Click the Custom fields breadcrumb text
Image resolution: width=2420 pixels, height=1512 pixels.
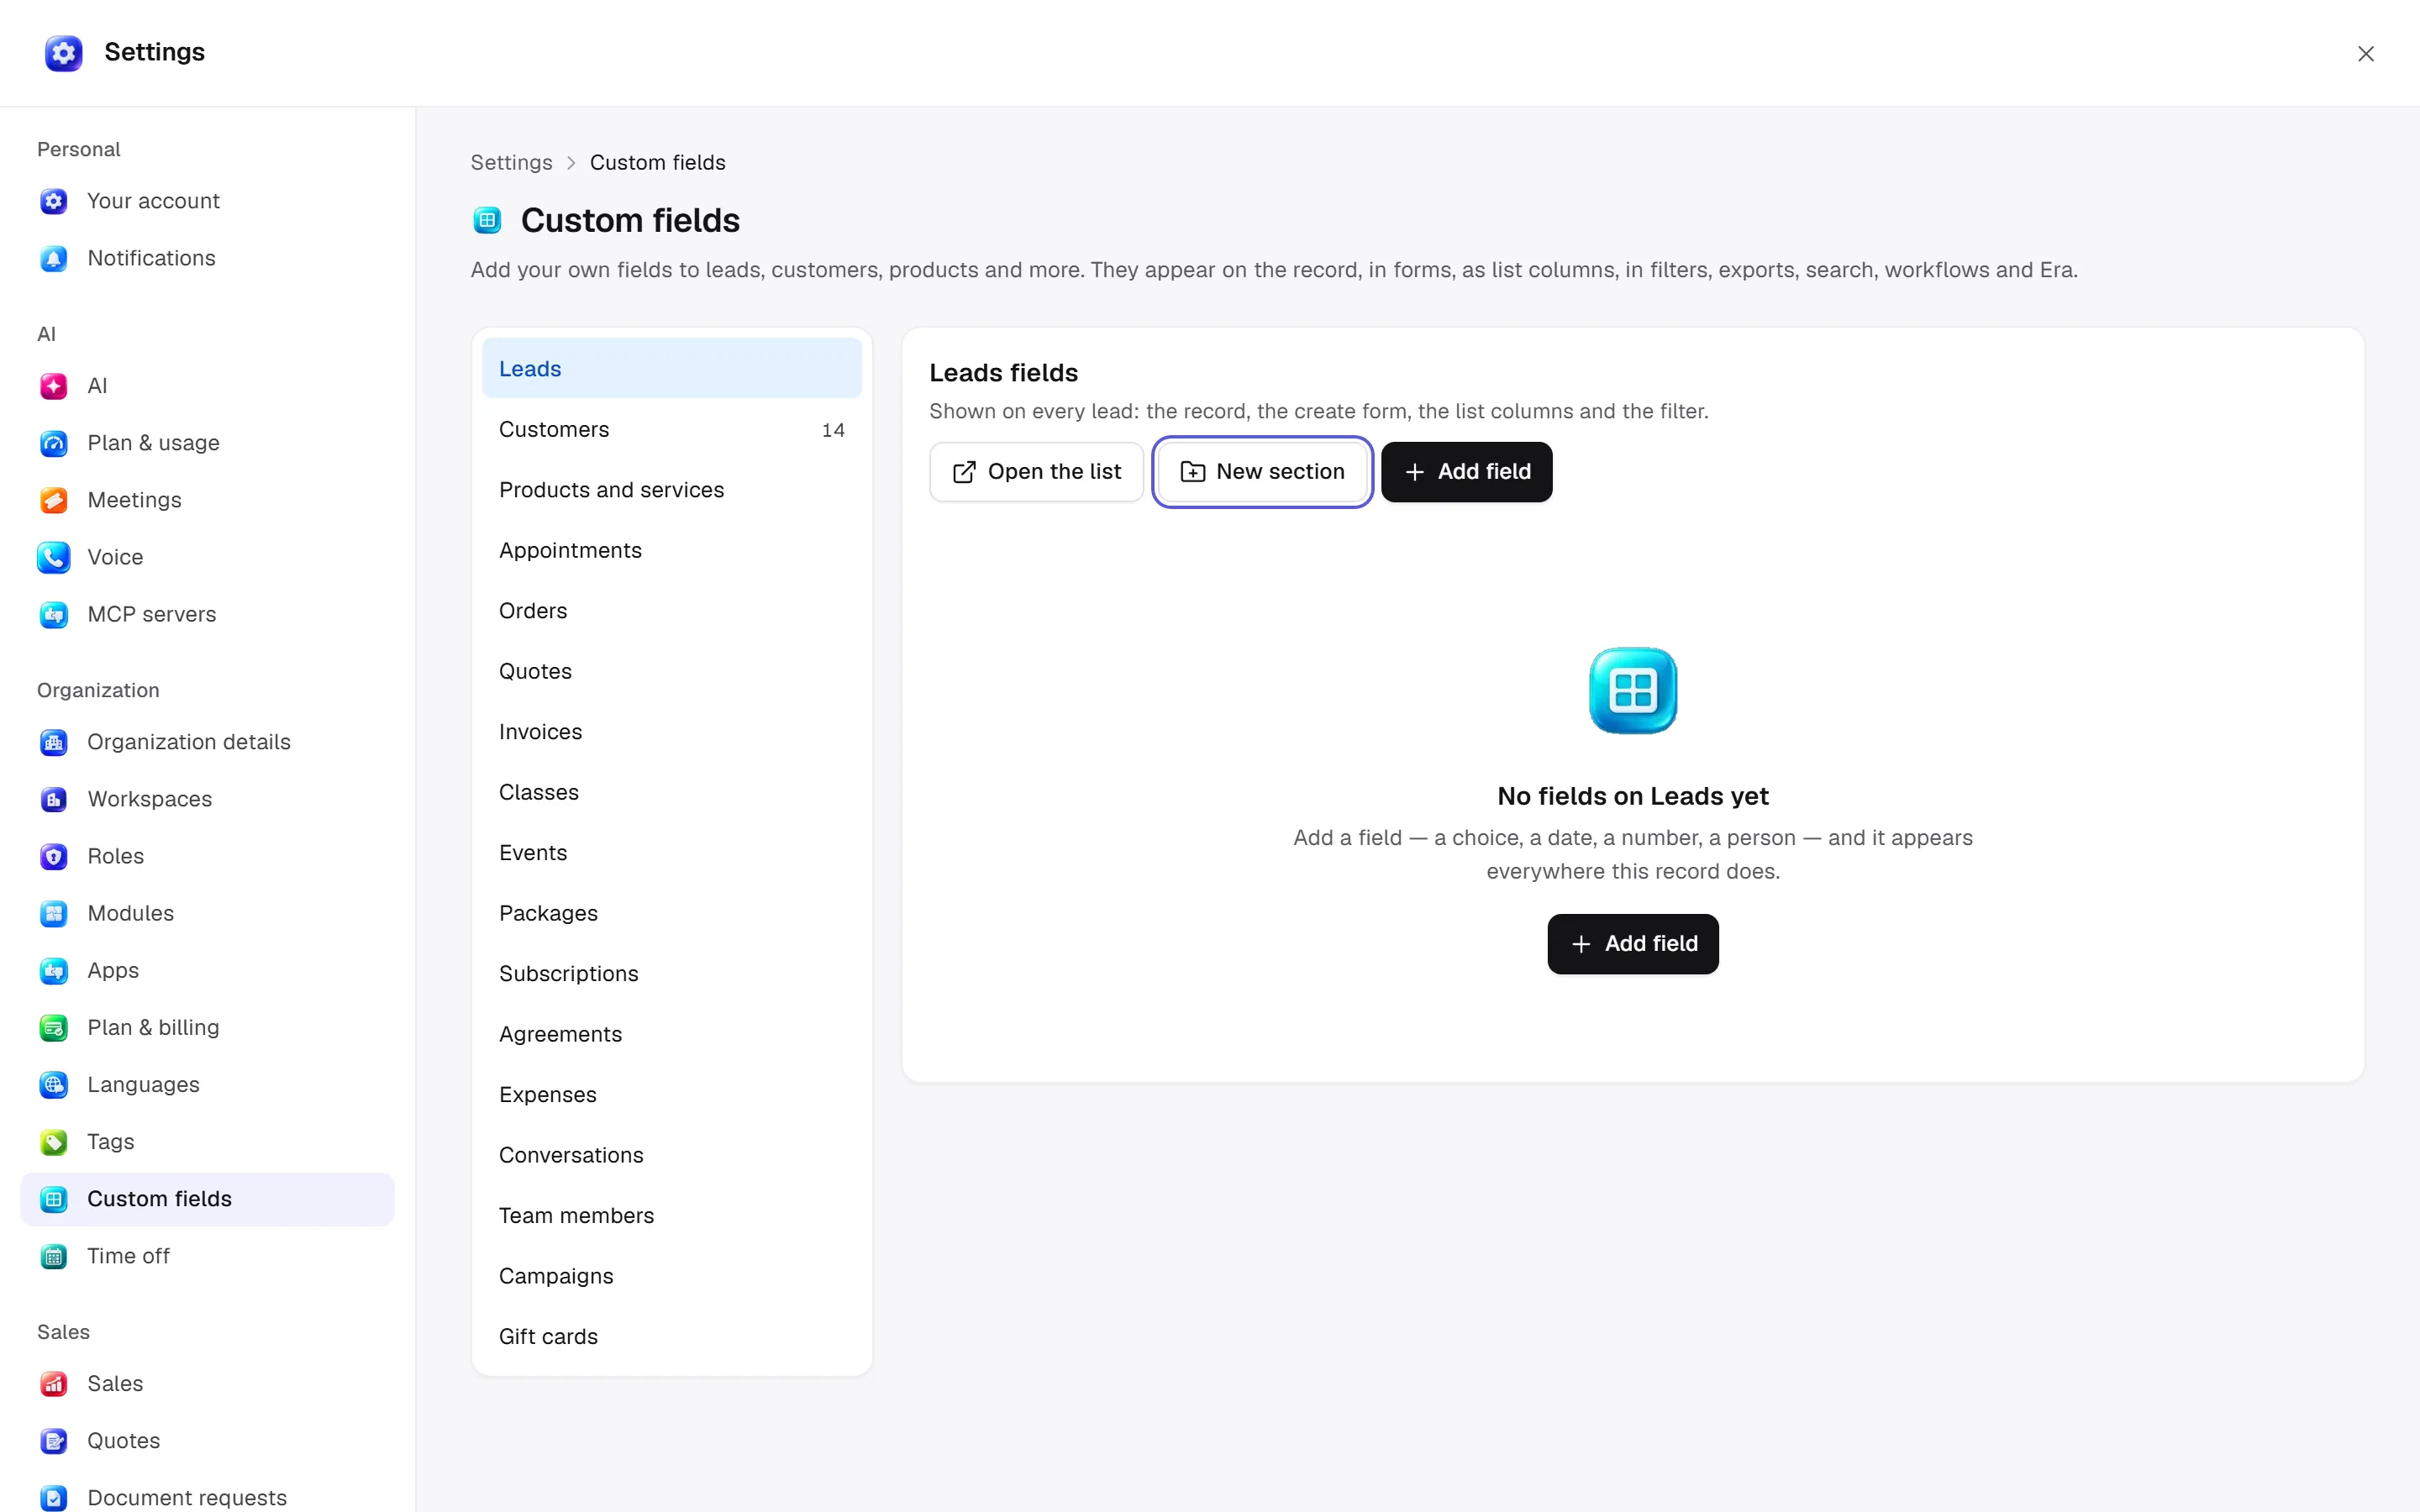click(657, 162)
